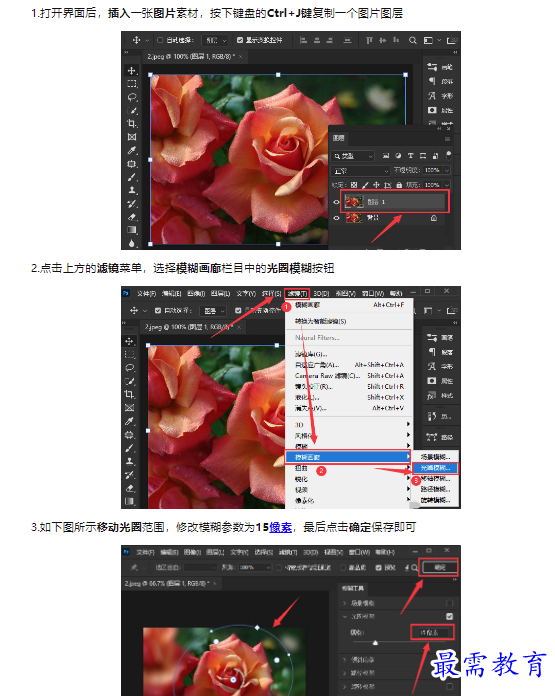Choose the highlighted blur gallery menu entry
The height and width of the screenshot is (696, 555).
[348, 457]
